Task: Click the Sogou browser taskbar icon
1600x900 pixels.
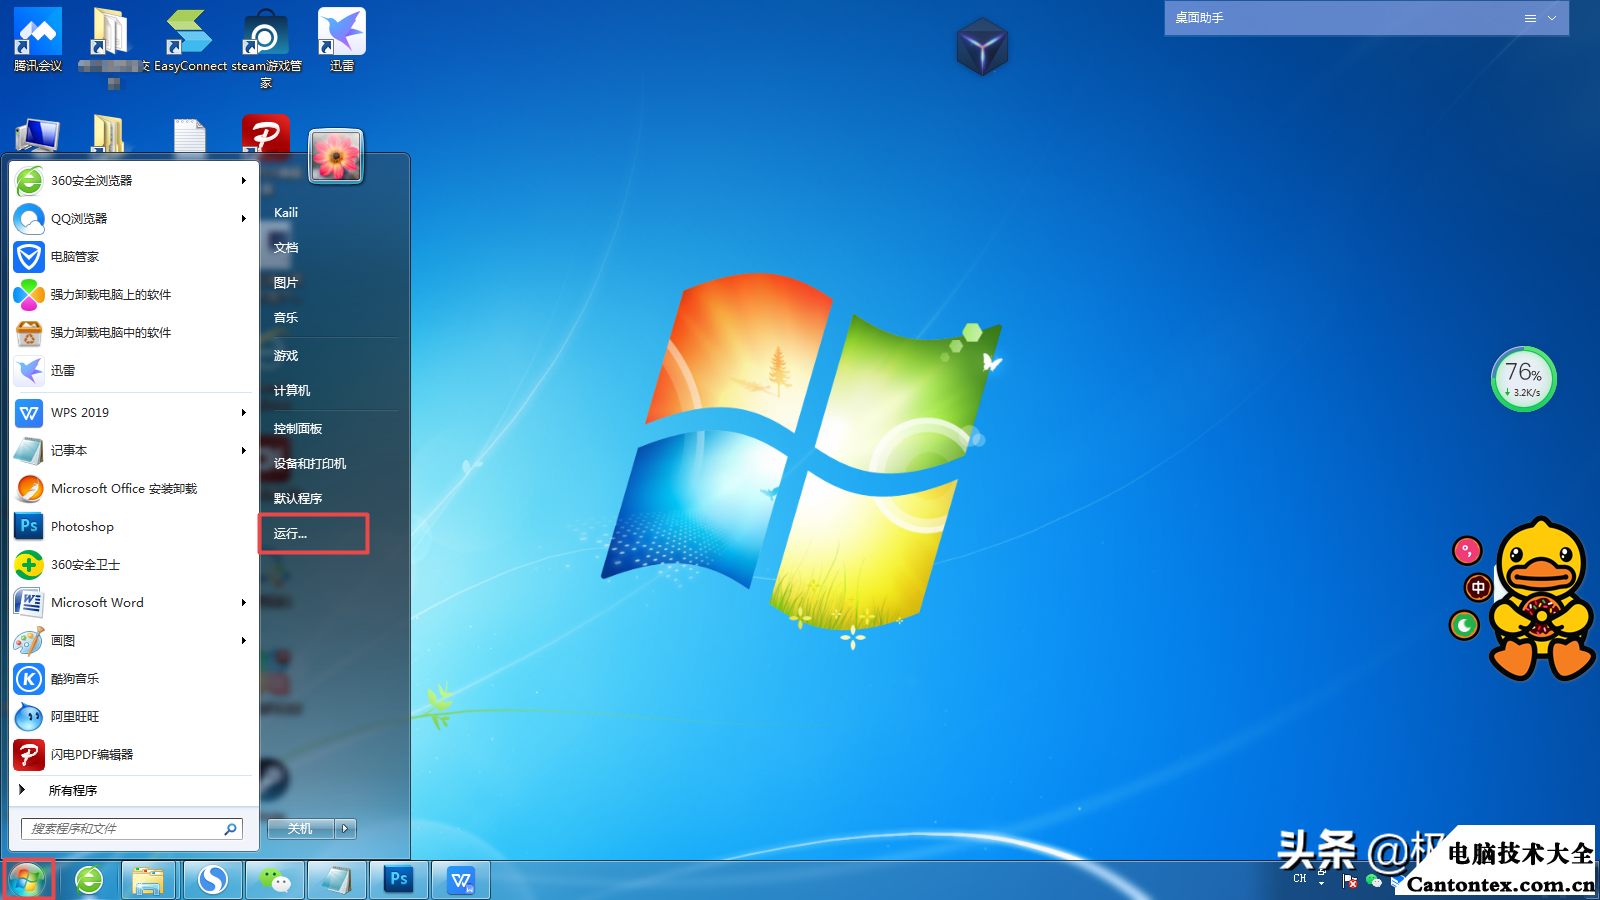Action: coord(212,880)
